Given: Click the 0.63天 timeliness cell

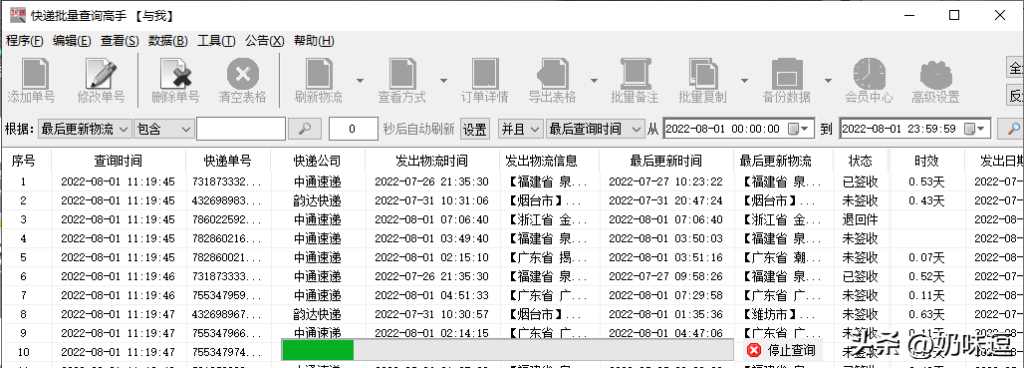Looking at the screenshot, I should (x=926, y=314).
